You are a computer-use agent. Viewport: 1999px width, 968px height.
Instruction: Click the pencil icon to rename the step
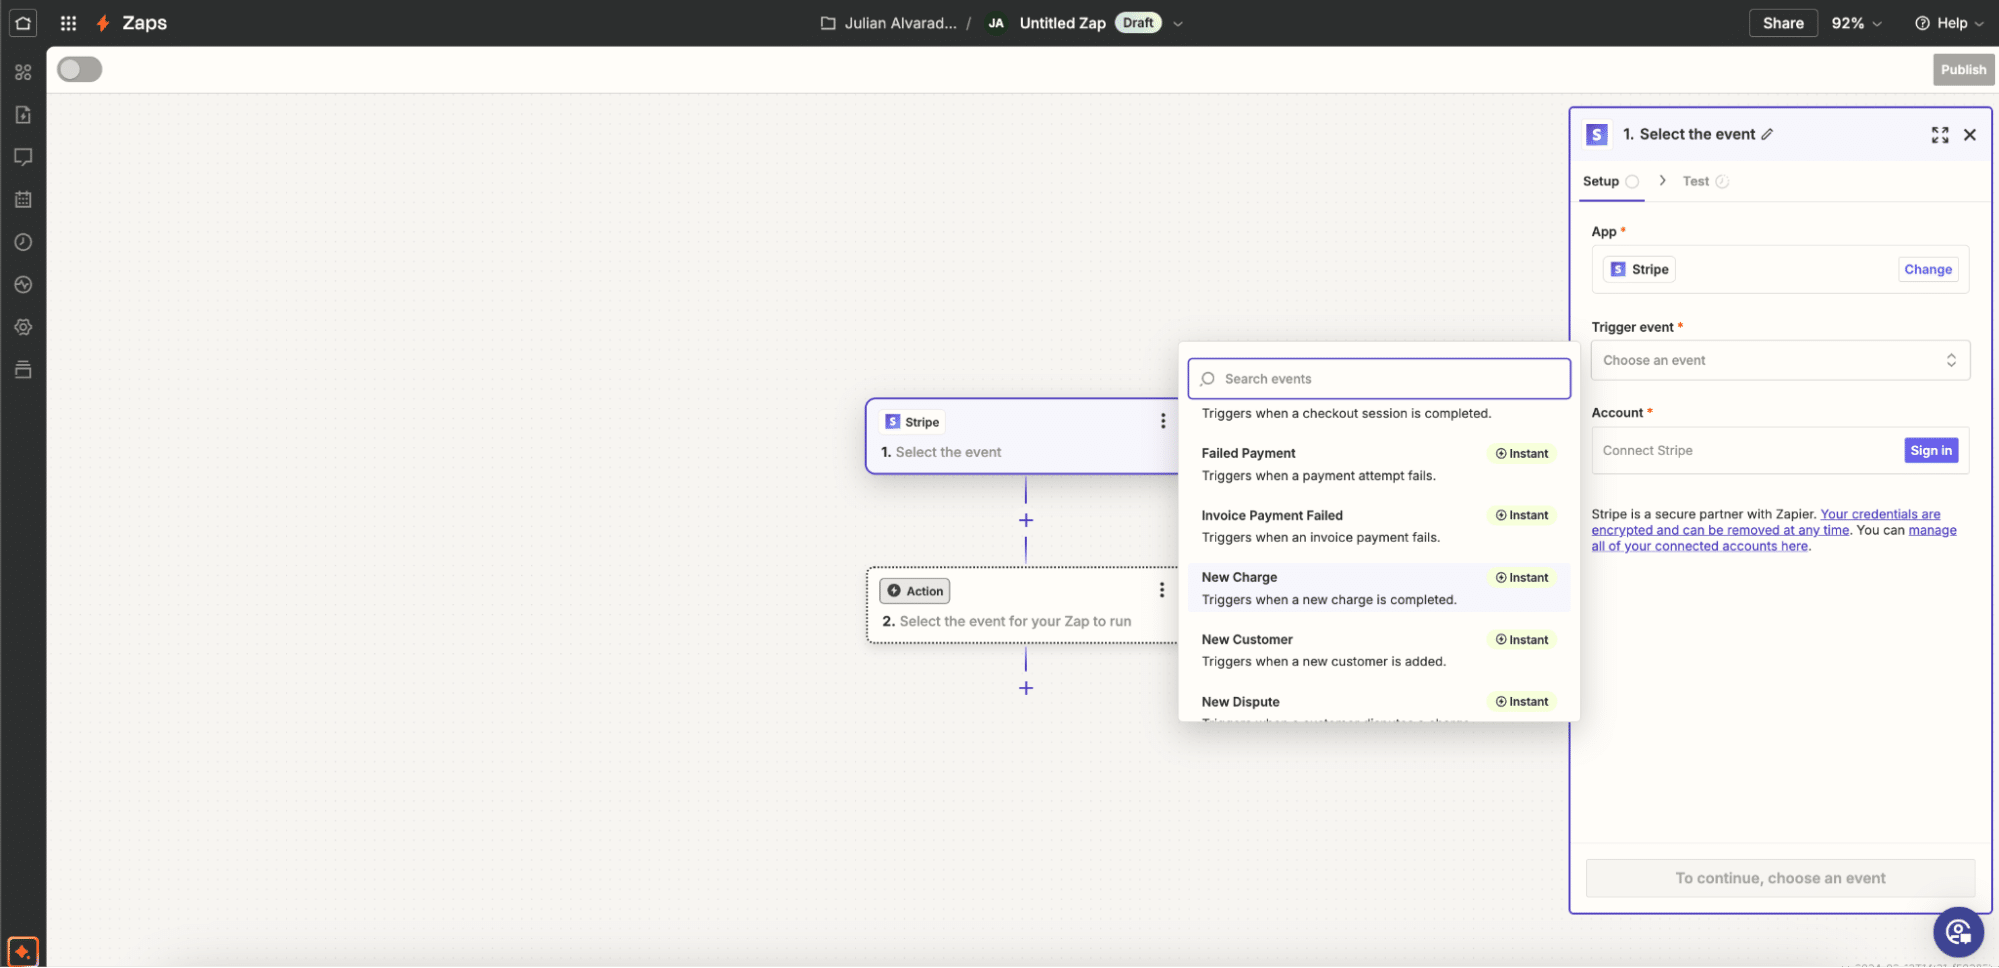(1767, 134)
